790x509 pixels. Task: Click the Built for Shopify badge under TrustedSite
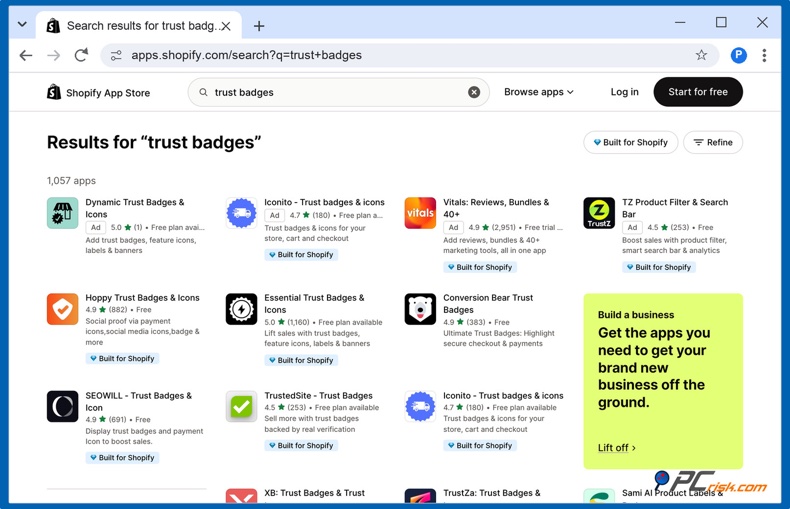pyautogui.click(x=301, y=446)
